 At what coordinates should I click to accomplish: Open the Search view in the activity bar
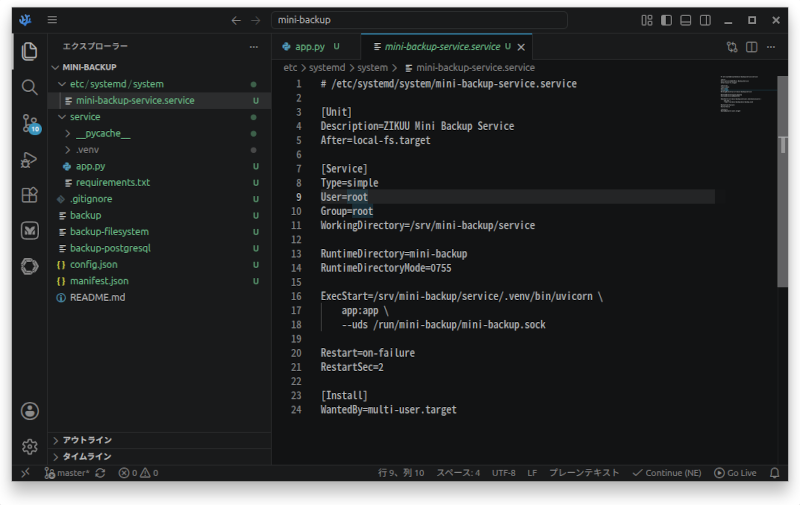pos(29,87)
